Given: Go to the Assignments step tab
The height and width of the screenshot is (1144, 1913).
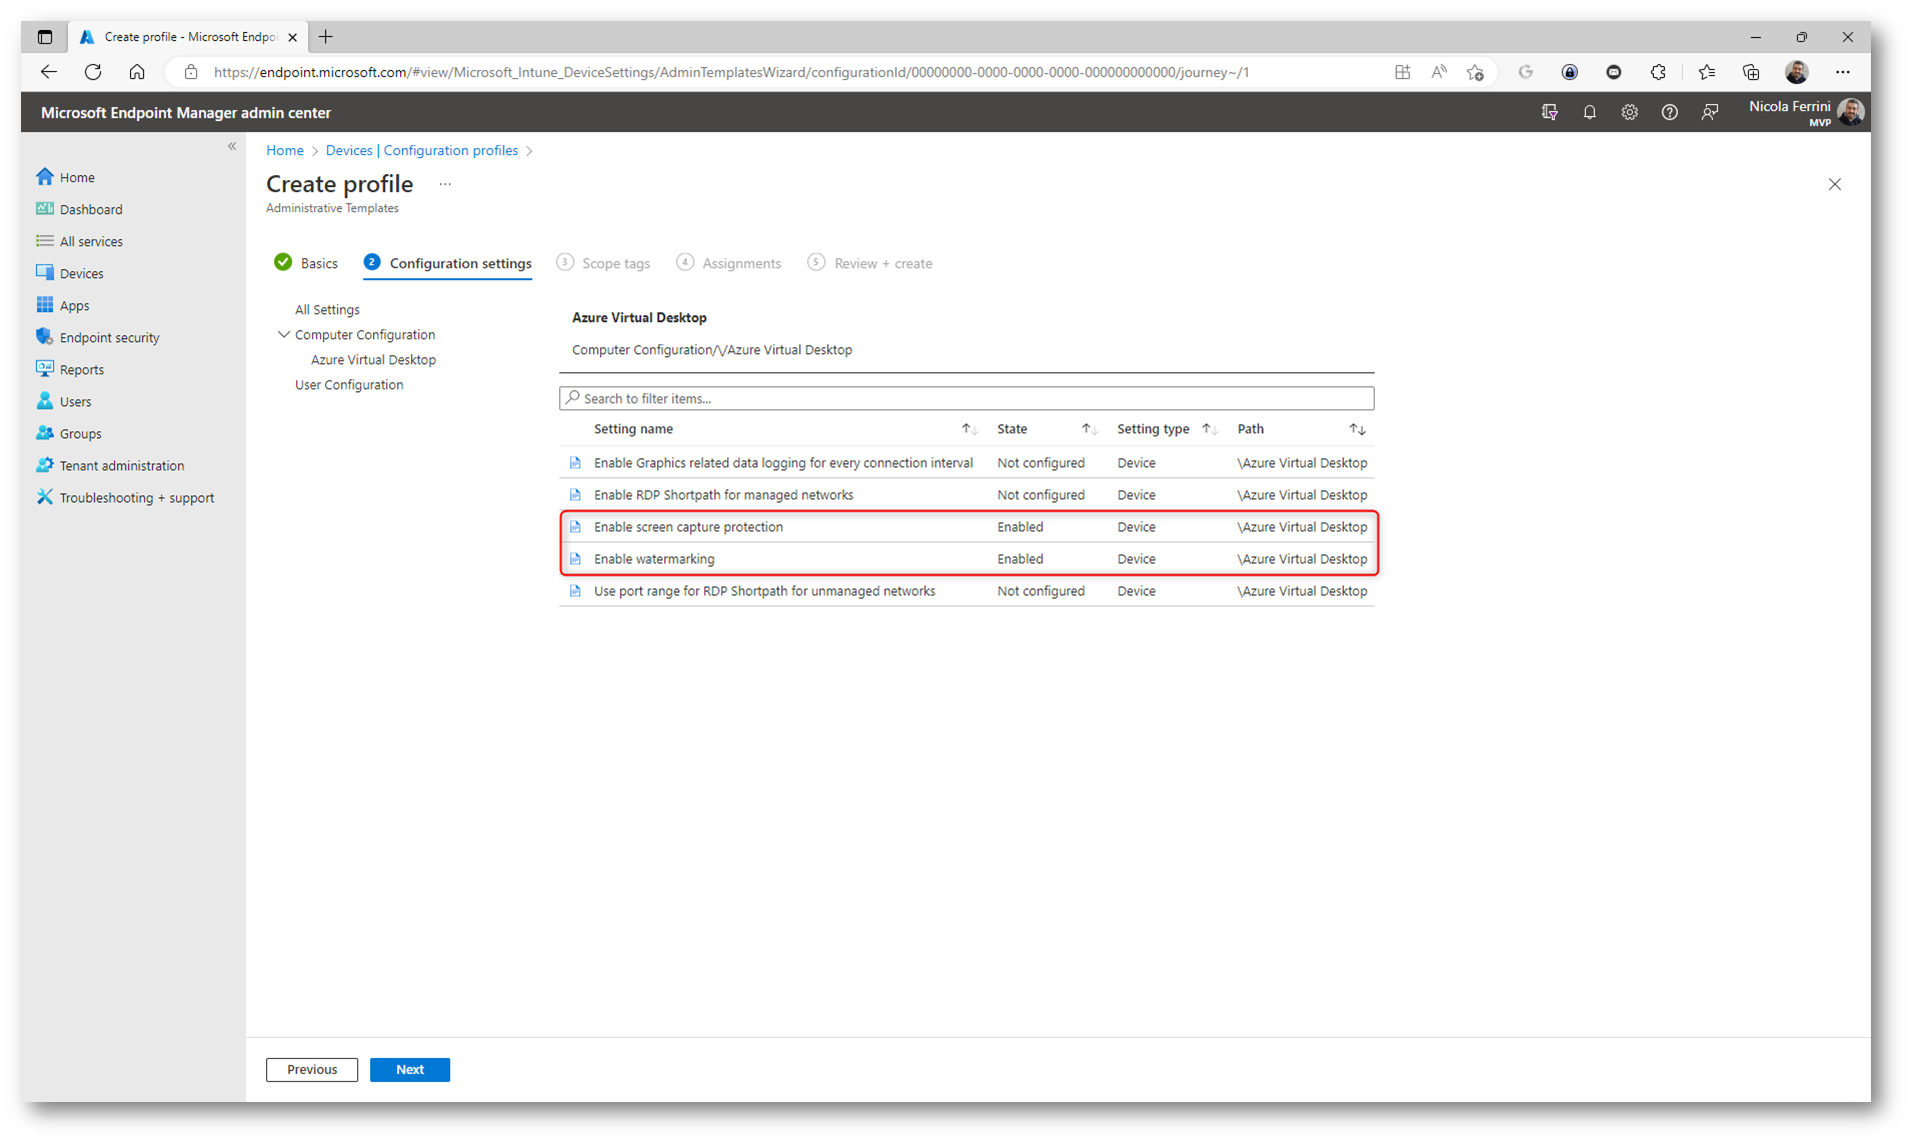Looking at the screenshot, I should tap(729, 263).
